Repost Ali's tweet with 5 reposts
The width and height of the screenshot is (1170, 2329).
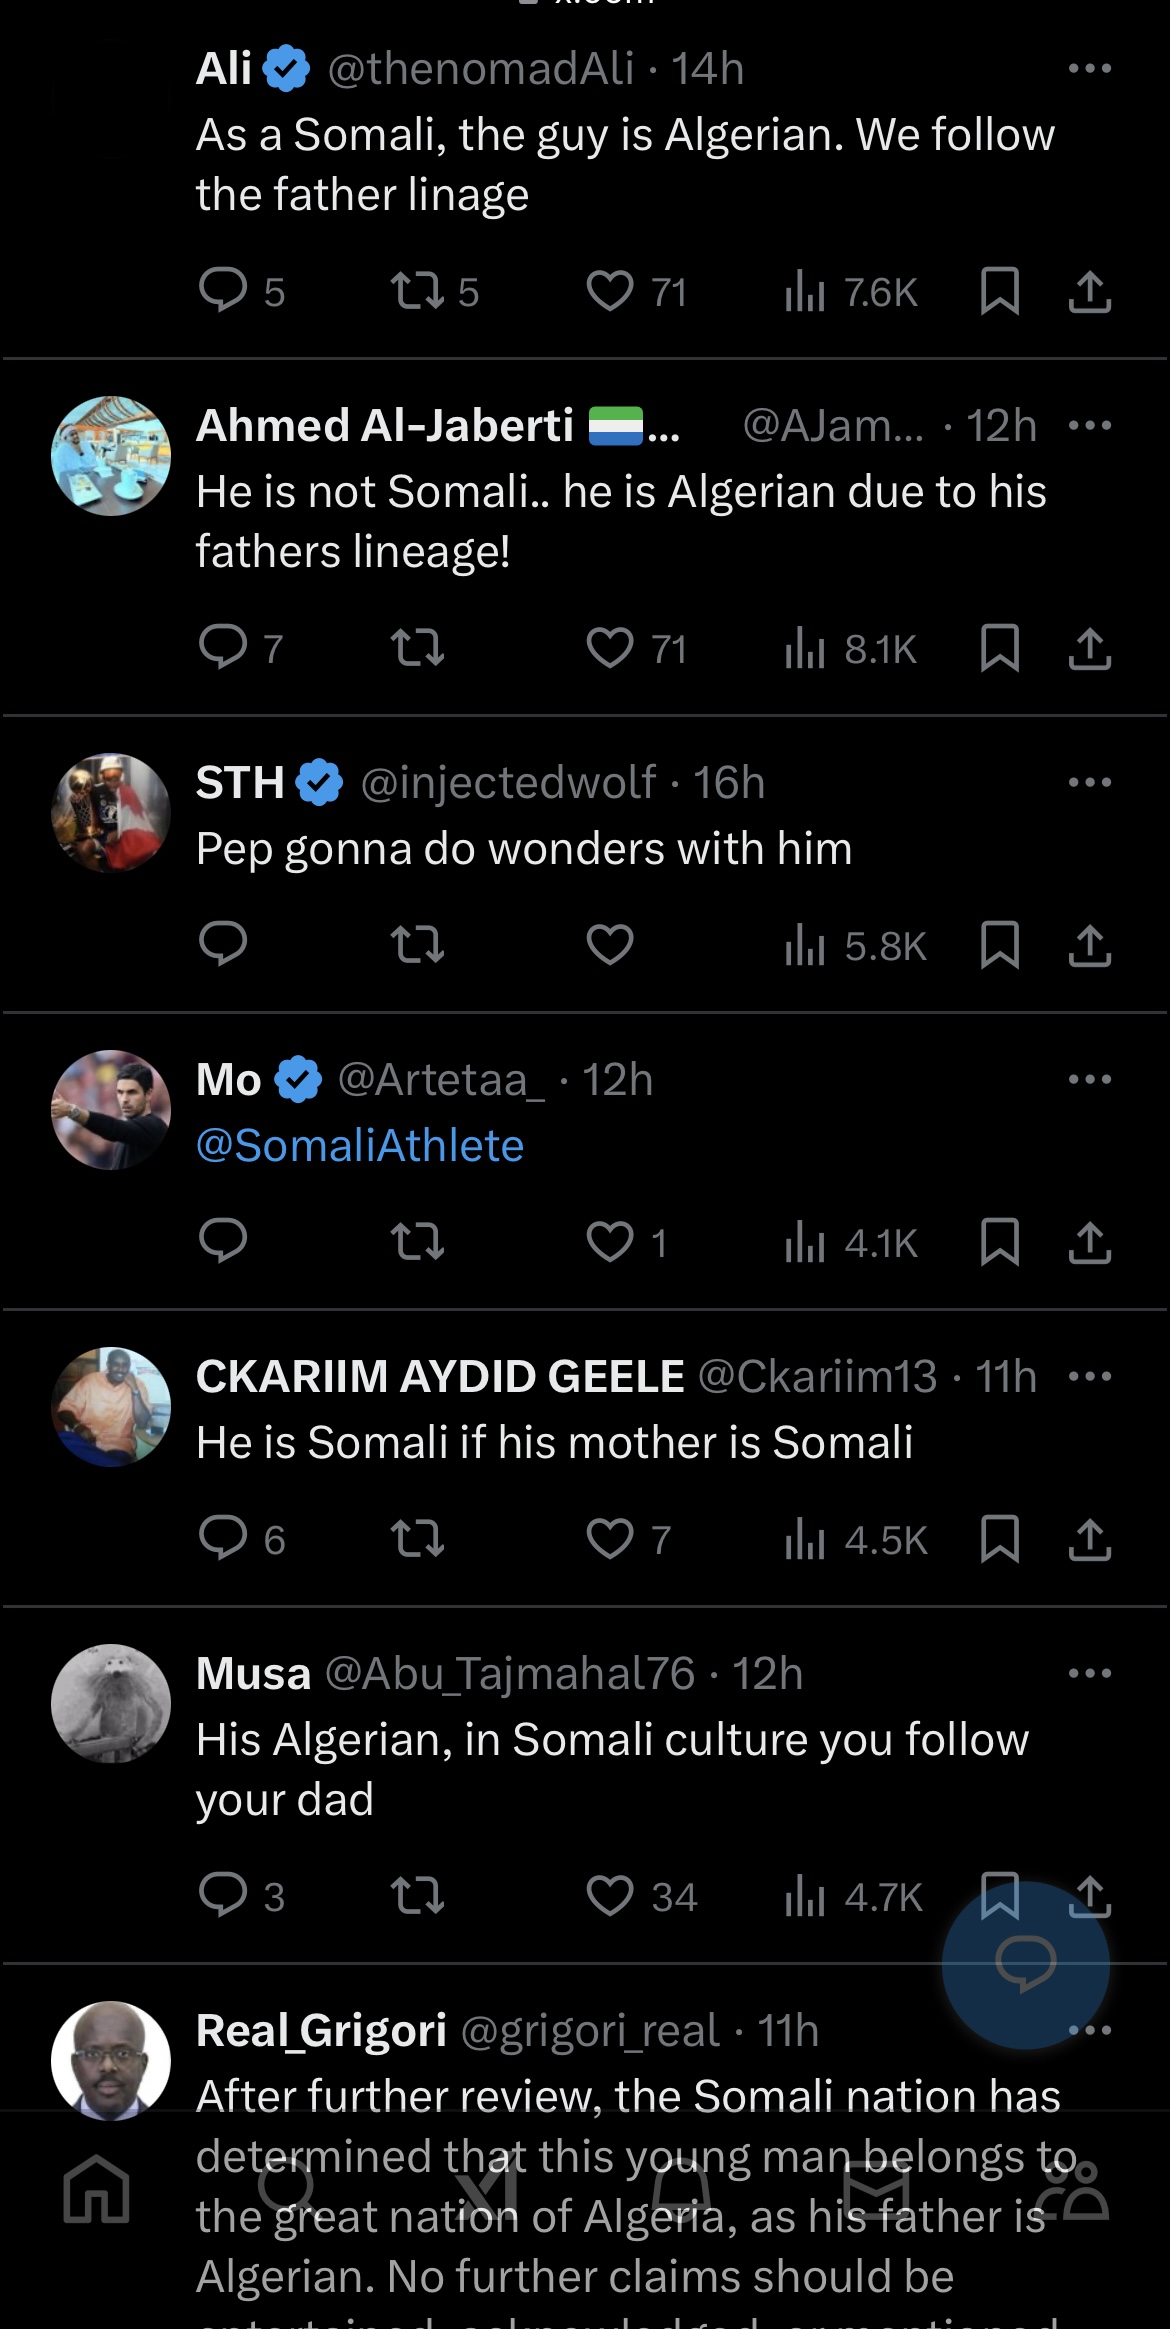[417, 291]
